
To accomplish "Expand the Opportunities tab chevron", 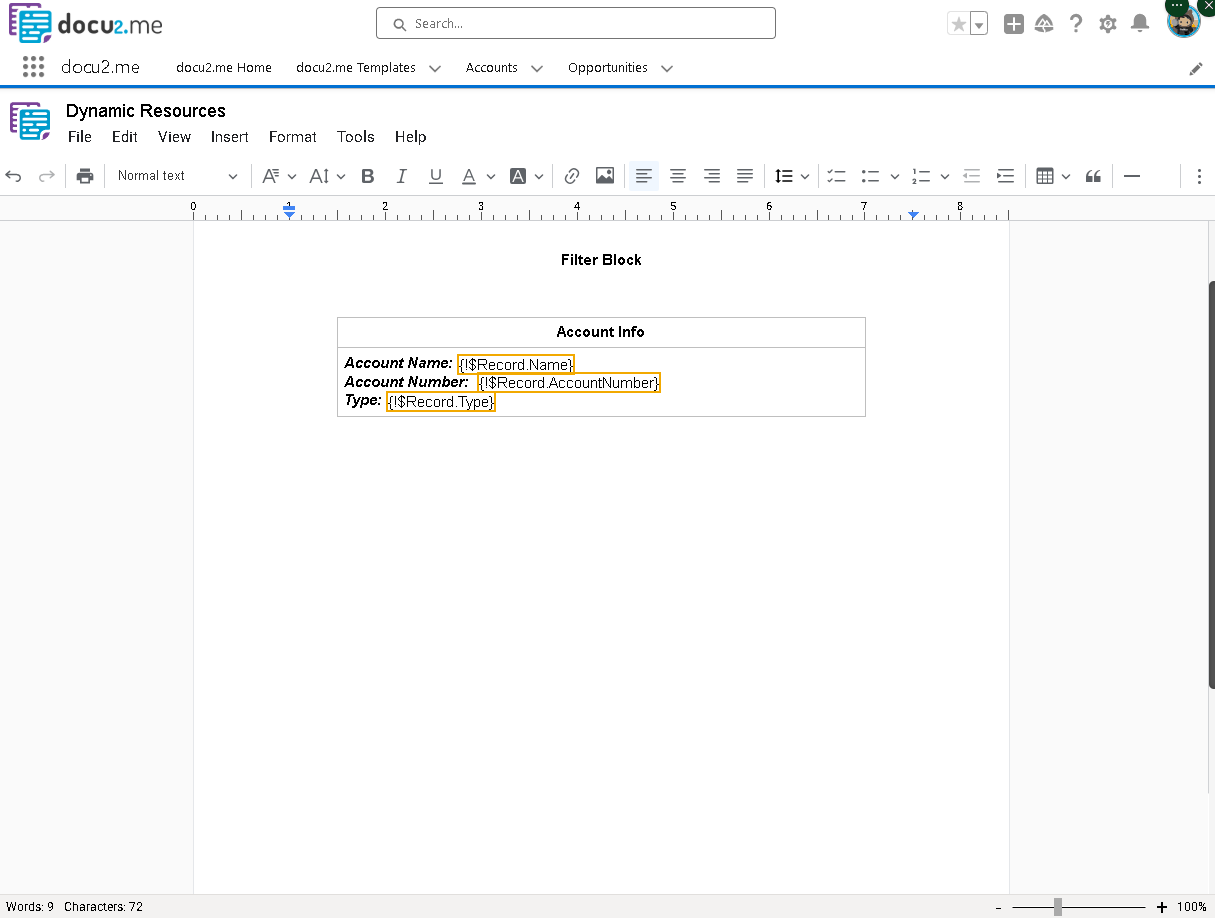I will 667,68.
